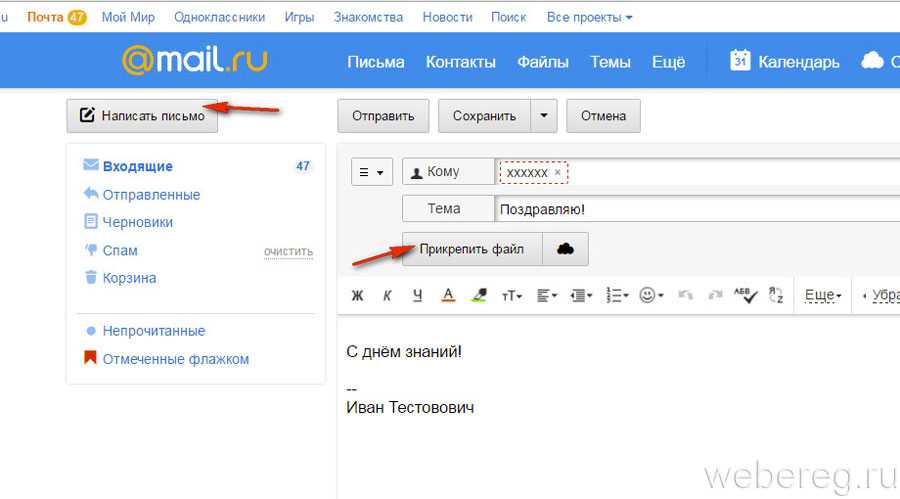Toggle italic formatting (К) in editor toolbar
Image resolution: width=900 pixels, height=499 pixels.
click(387, 296)
